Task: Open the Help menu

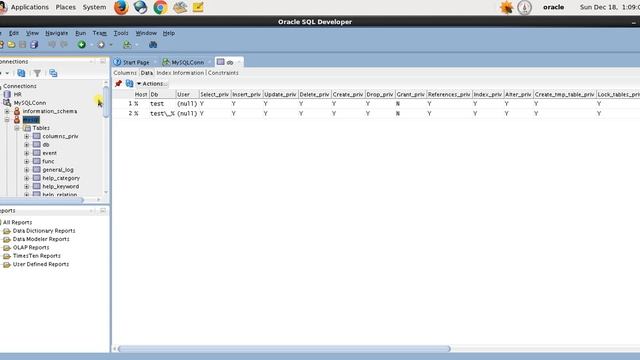Action: click(x=169, y=33)
